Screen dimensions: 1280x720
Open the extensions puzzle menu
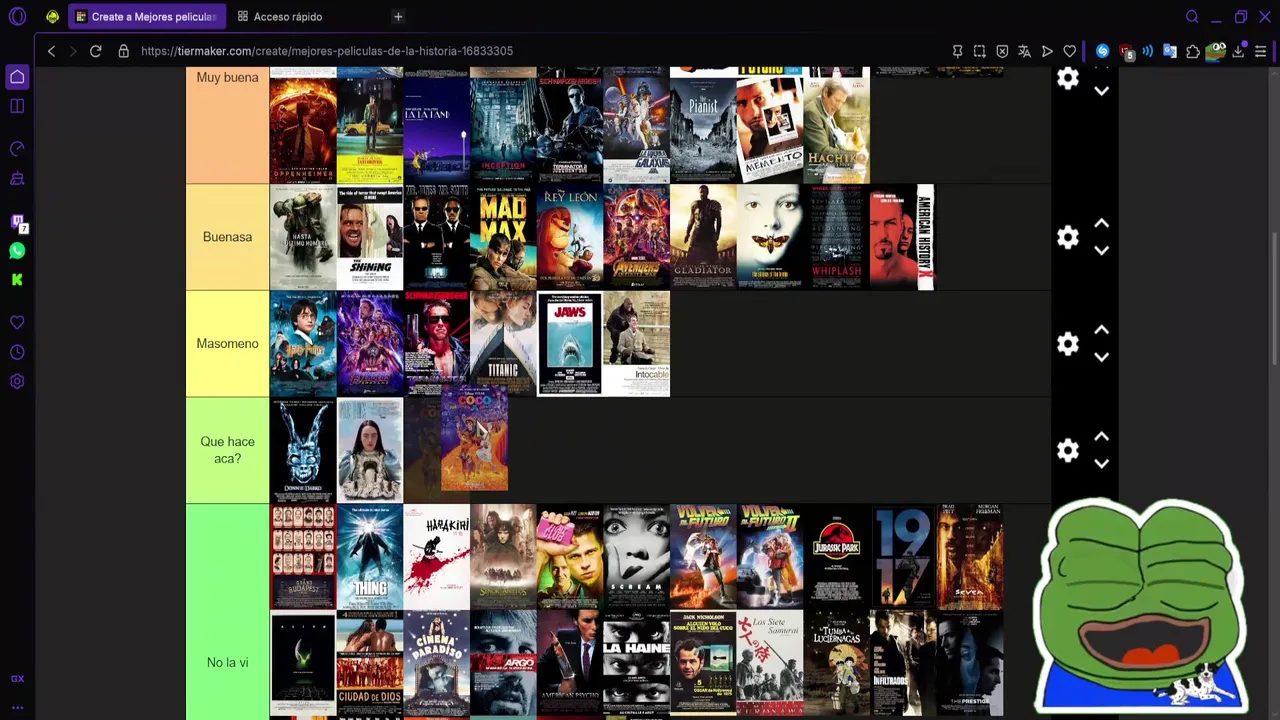[1193, 51]
